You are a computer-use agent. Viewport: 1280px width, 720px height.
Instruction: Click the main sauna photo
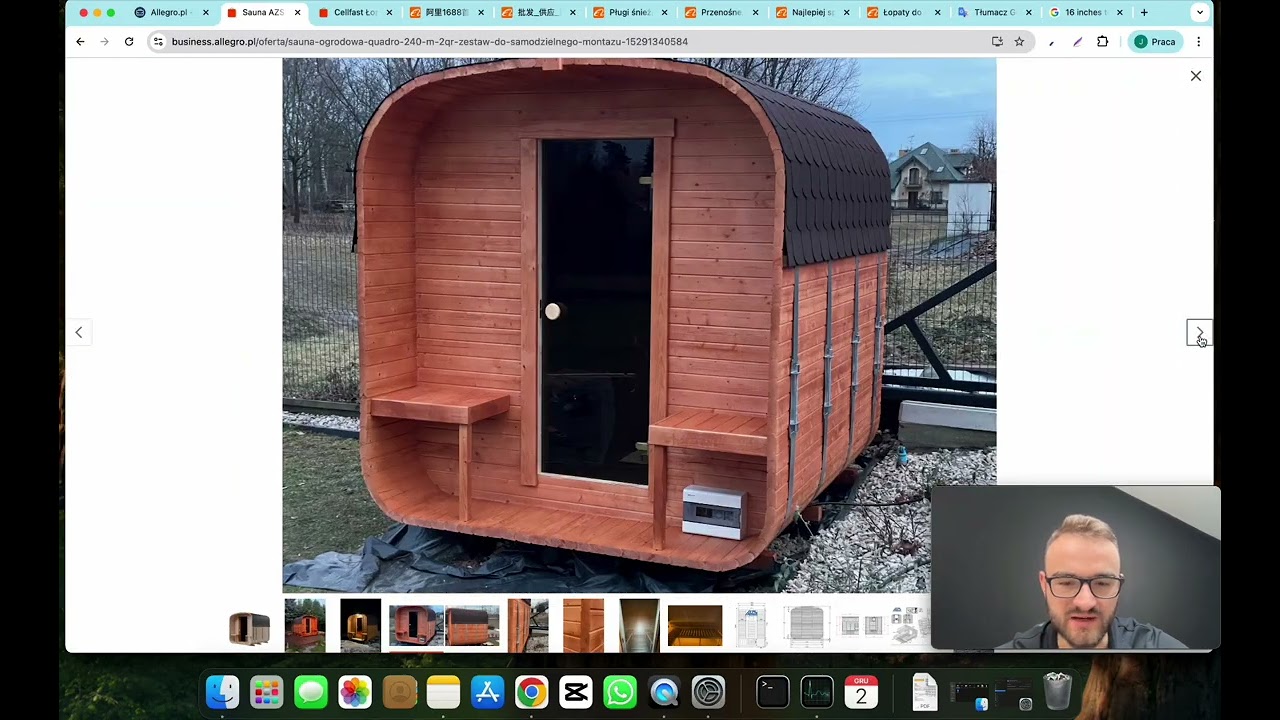pyautogui.click(x=639, y=325)
